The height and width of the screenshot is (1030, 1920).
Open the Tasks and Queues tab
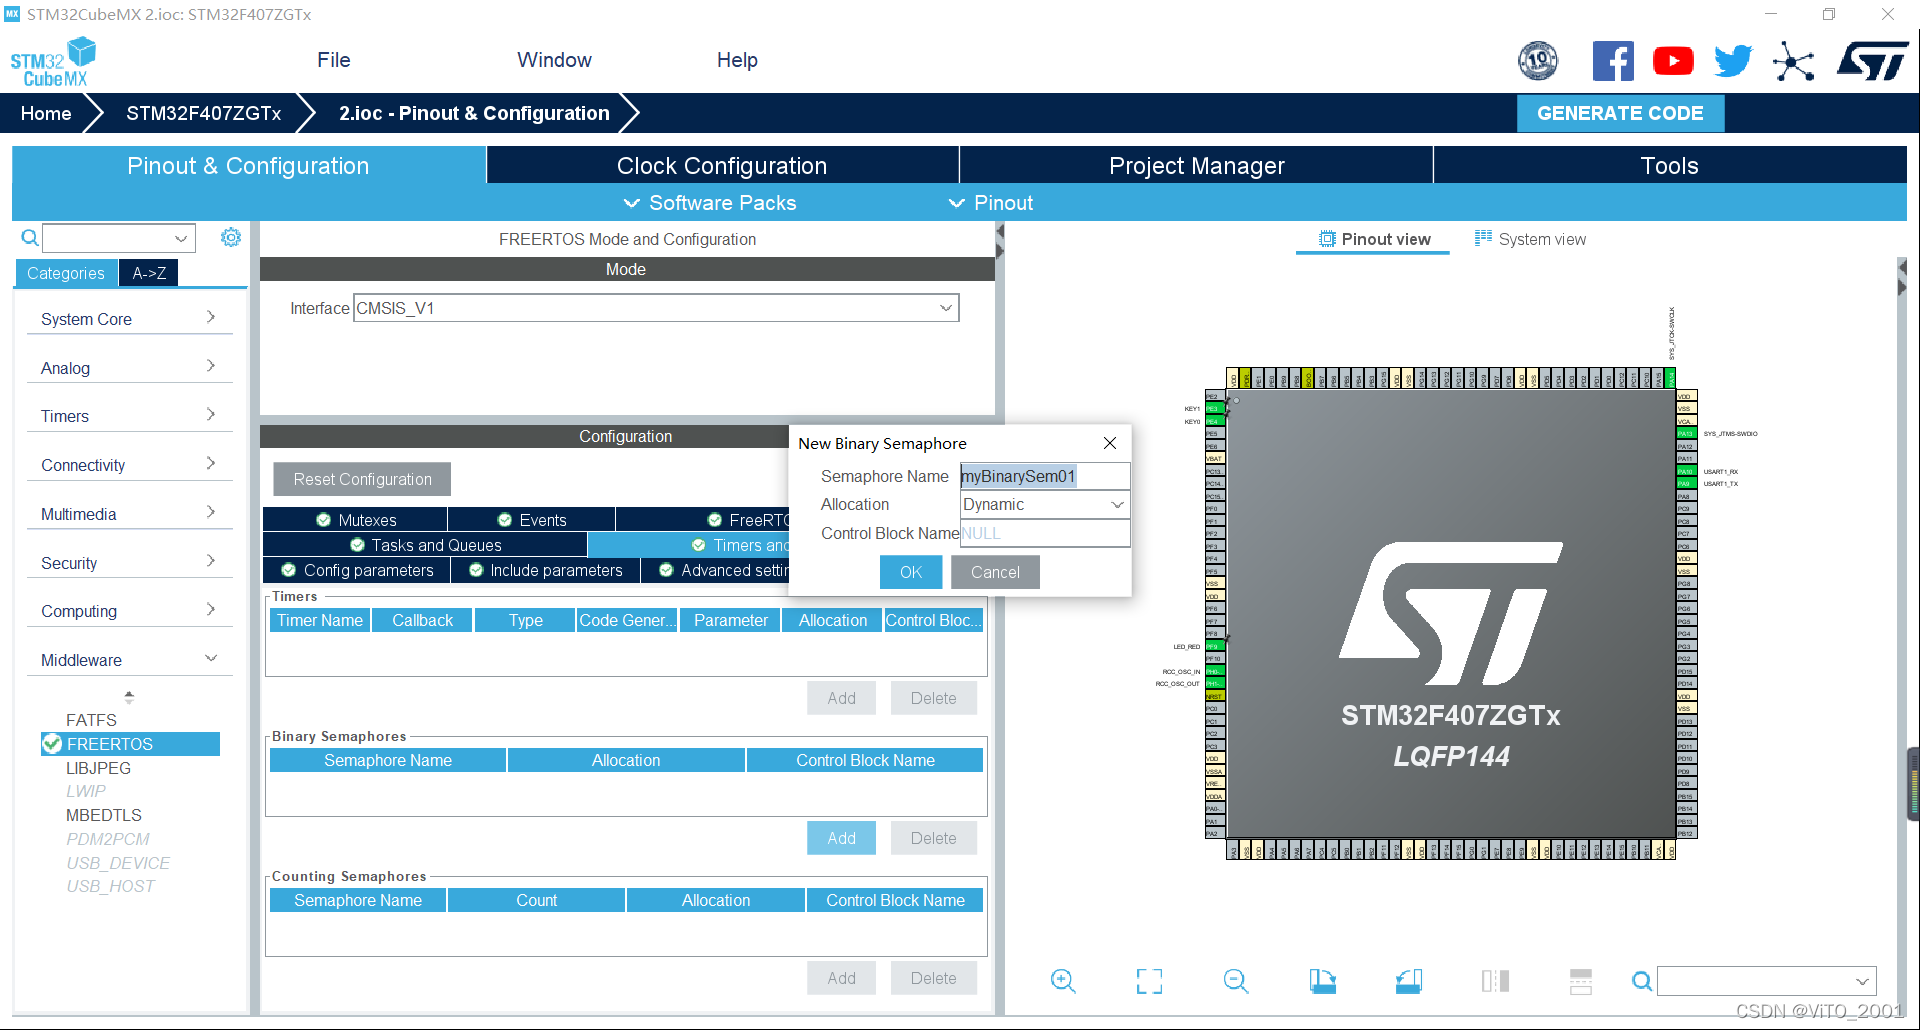[425, 545]
